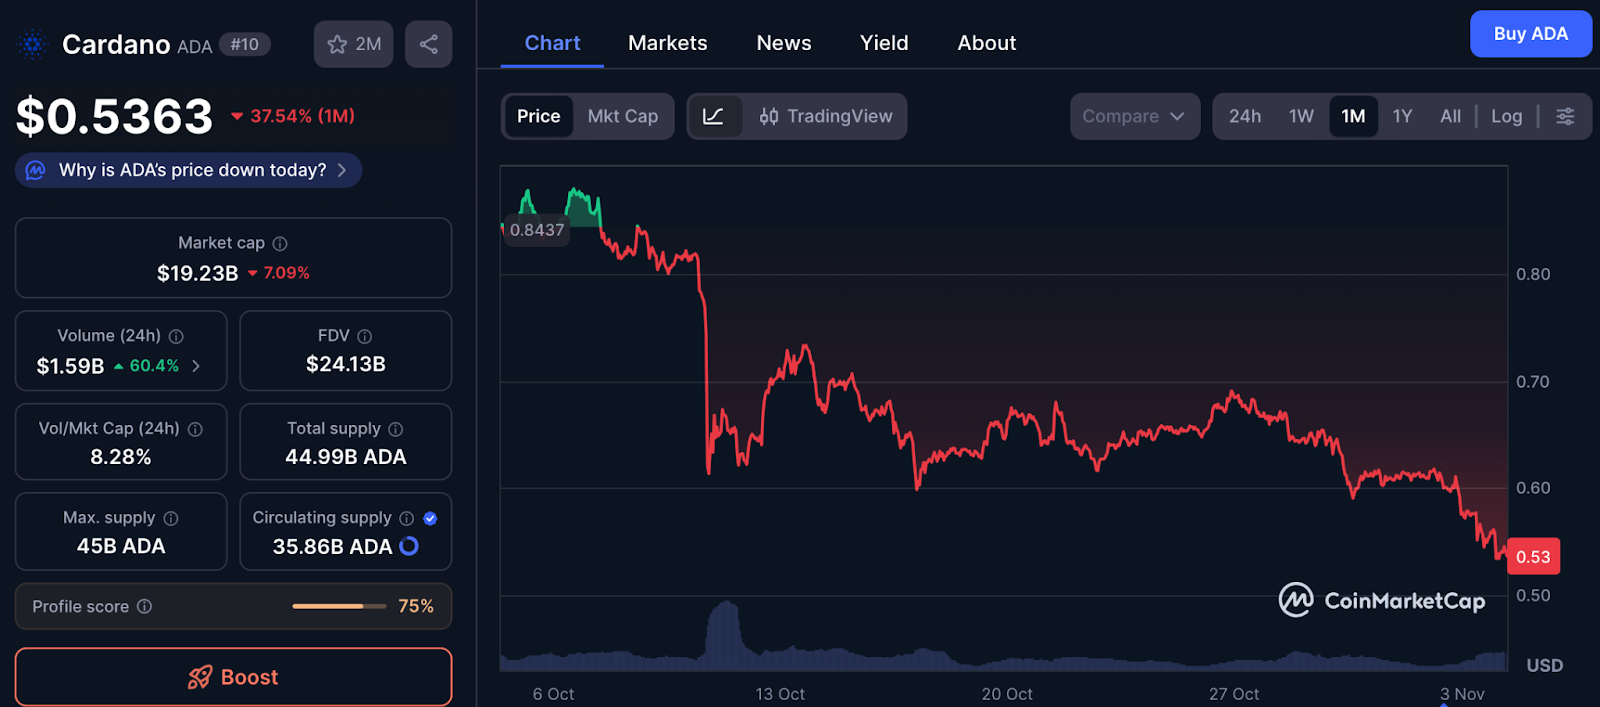Image resolution: width=1600 pixels, height=707 pixels.
Task: Click the star watchlist icon
Action: [x=338, y=44]
